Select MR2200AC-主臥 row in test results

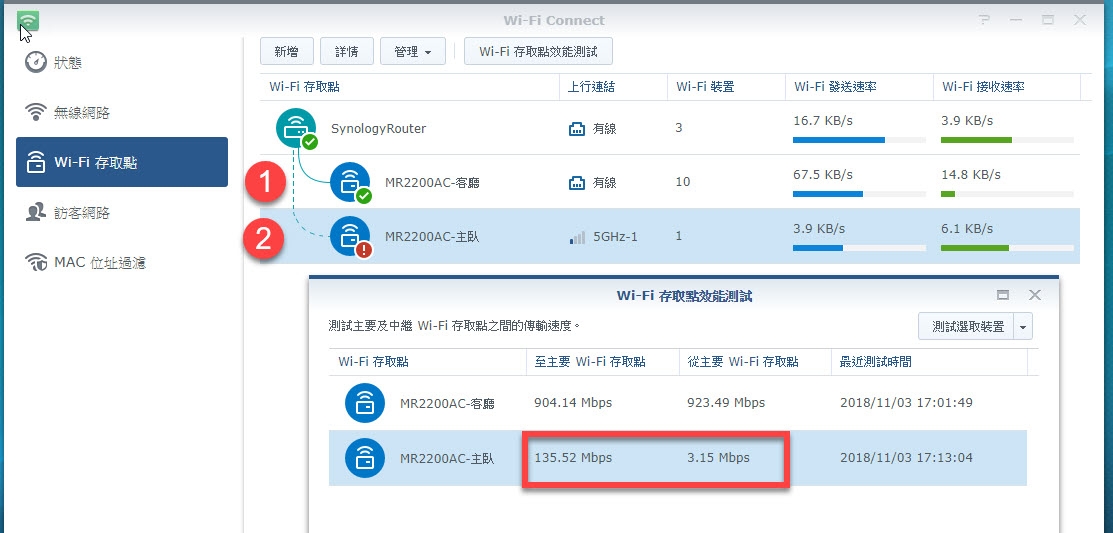678,458
